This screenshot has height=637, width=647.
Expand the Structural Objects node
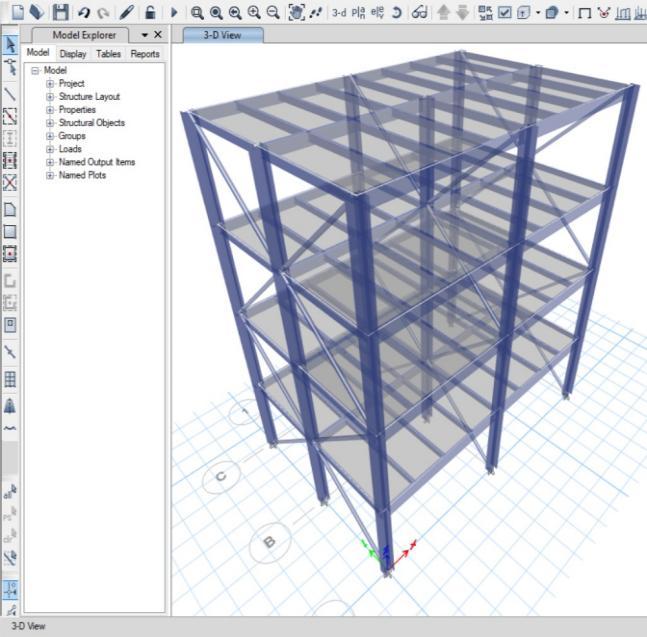click(x=50, y=123)
